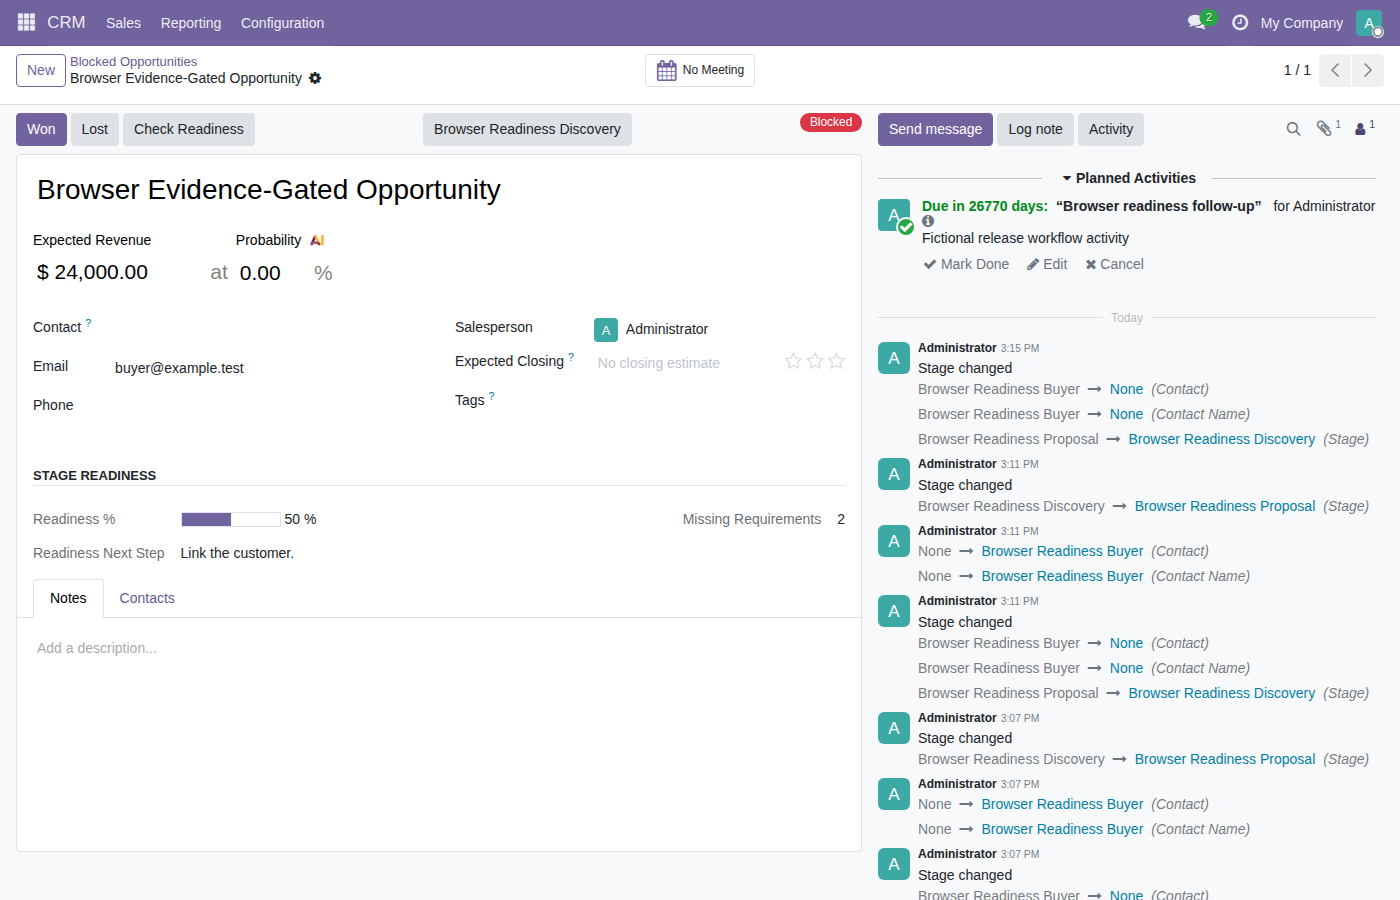Open the gear actions menu beside record title

coord(315,78)
